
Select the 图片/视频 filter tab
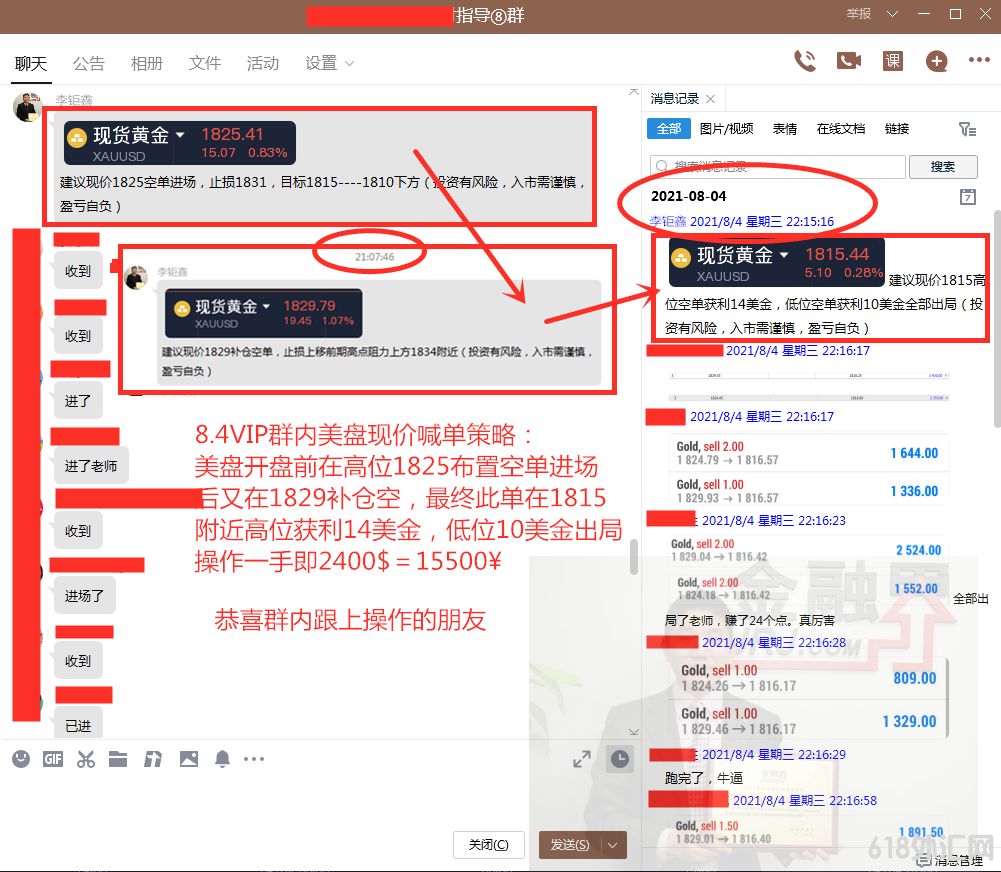click(x=726, y=129)
